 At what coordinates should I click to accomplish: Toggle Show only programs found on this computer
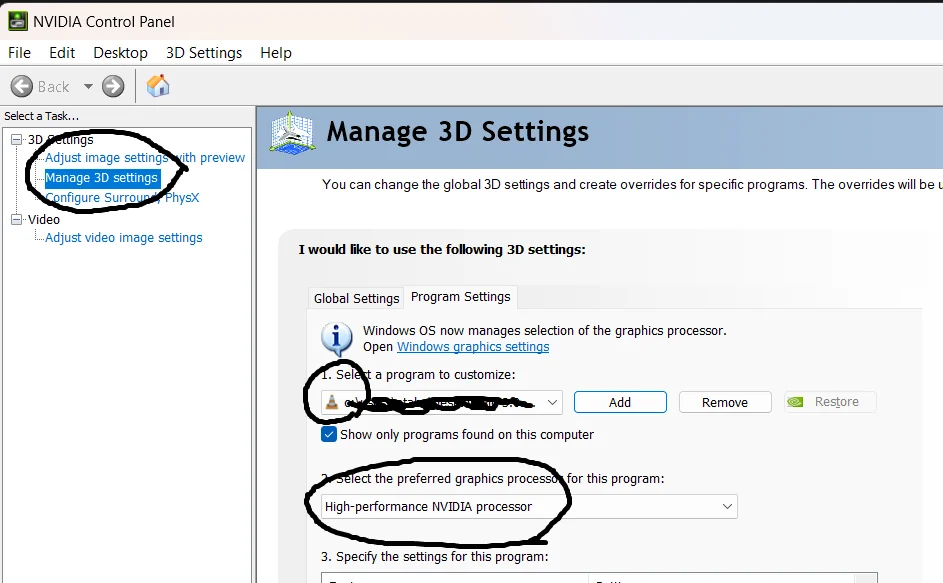coord(329,434)
